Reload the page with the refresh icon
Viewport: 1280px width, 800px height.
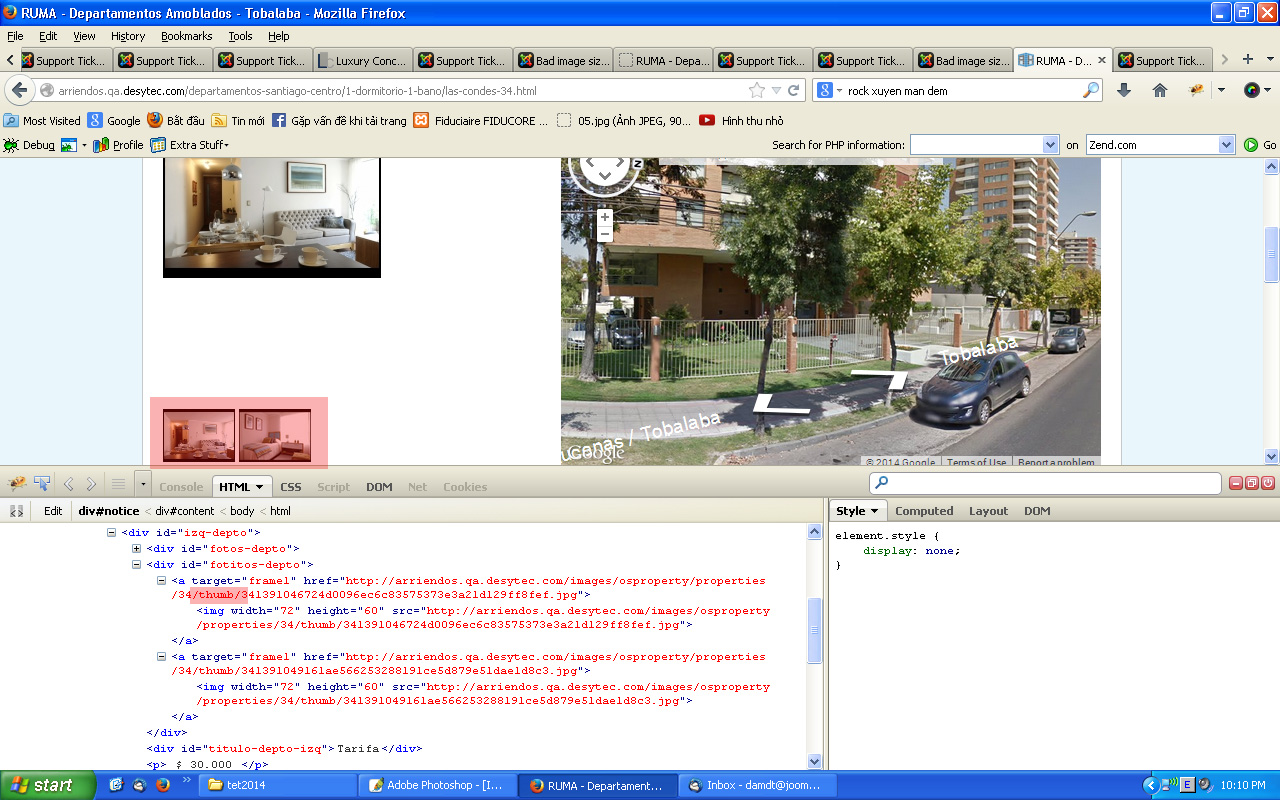coord(794,90)
